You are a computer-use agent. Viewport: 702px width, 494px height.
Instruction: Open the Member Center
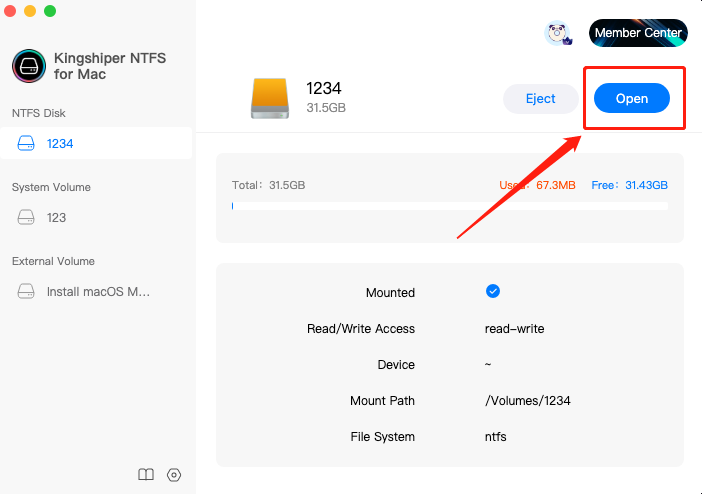(638, 33)
